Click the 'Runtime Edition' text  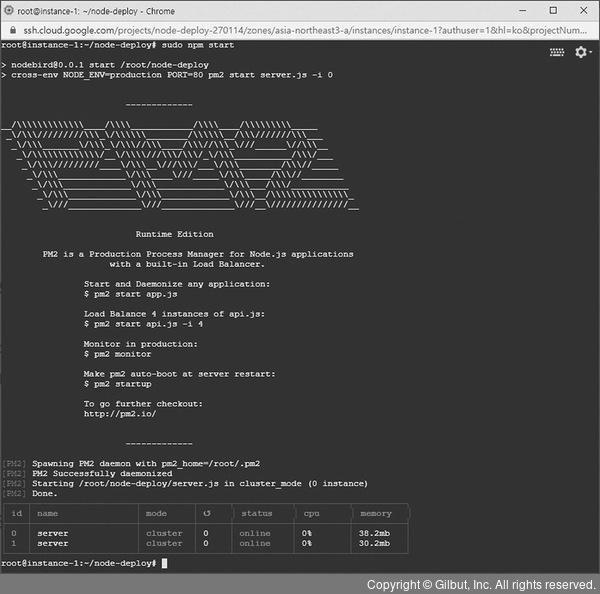(174, 234)
